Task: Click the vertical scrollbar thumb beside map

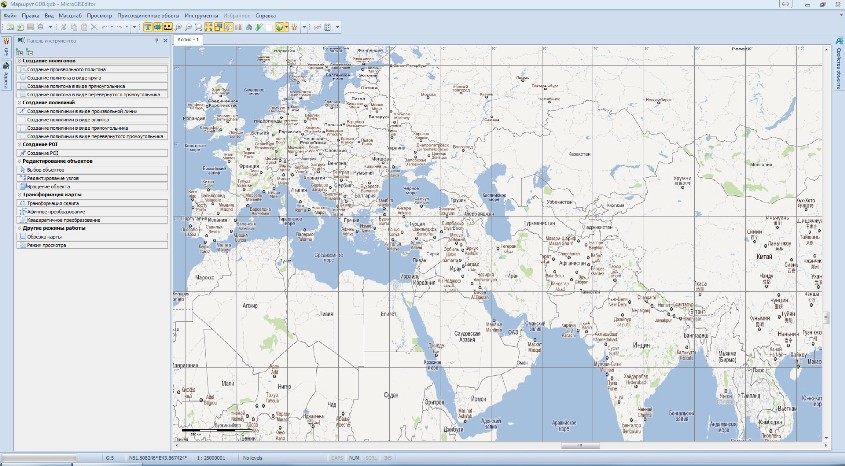Action: tap(827, 317)
